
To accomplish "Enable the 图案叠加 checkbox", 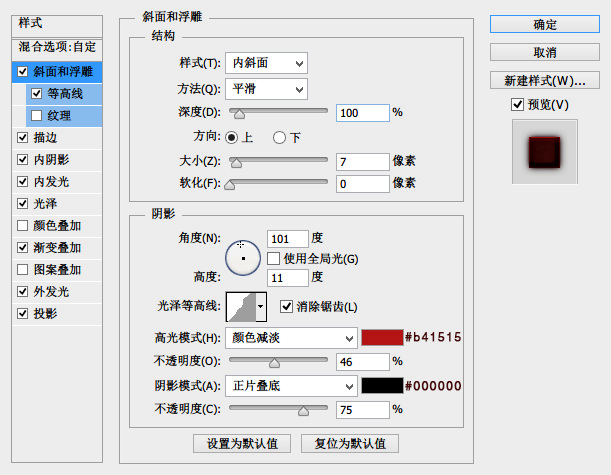I will [23, 270].
